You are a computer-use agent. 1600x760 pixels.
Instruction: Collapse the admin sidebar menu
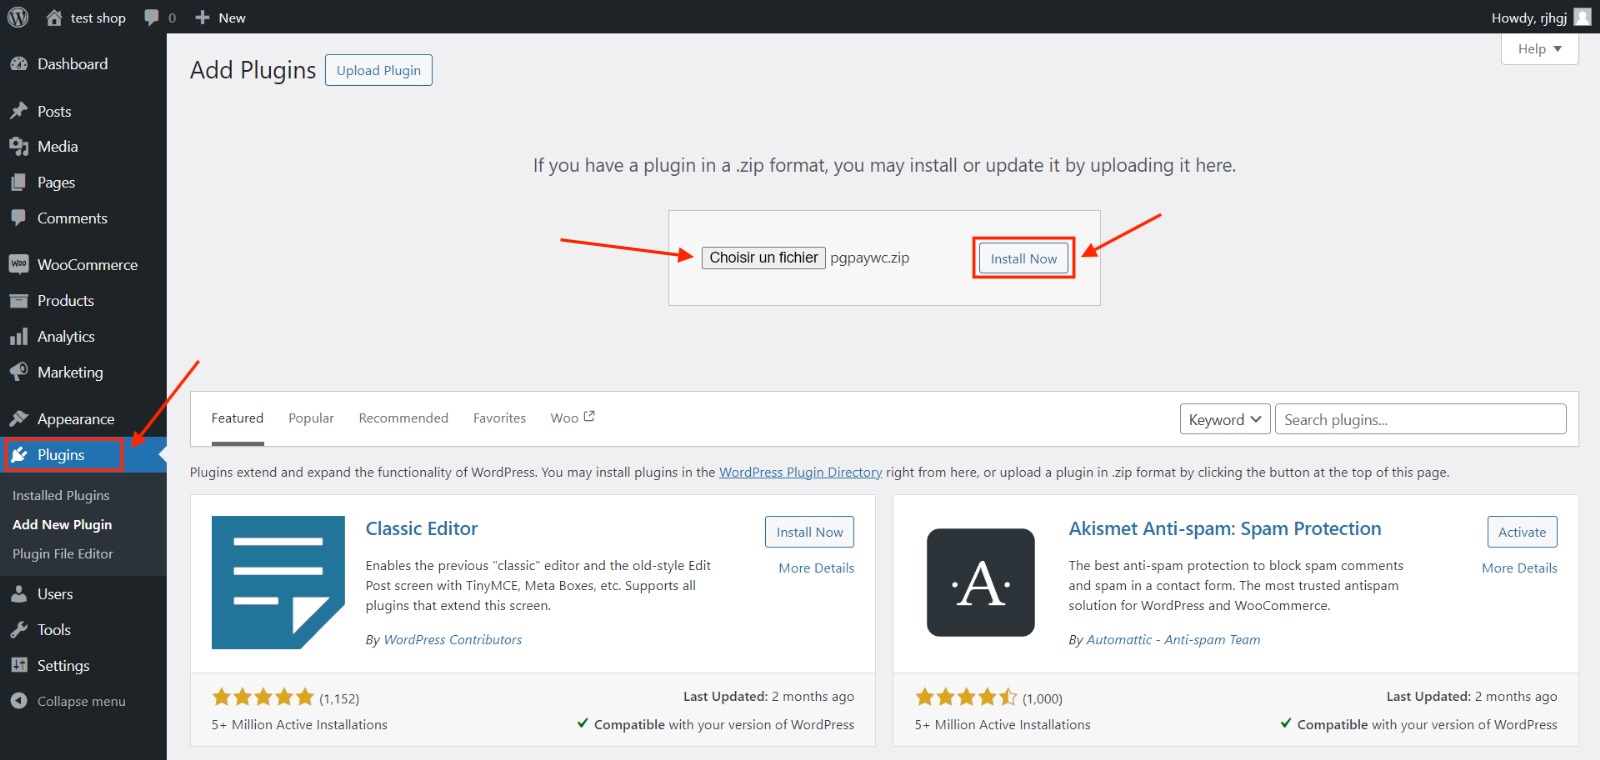click(x=68, y=702)
